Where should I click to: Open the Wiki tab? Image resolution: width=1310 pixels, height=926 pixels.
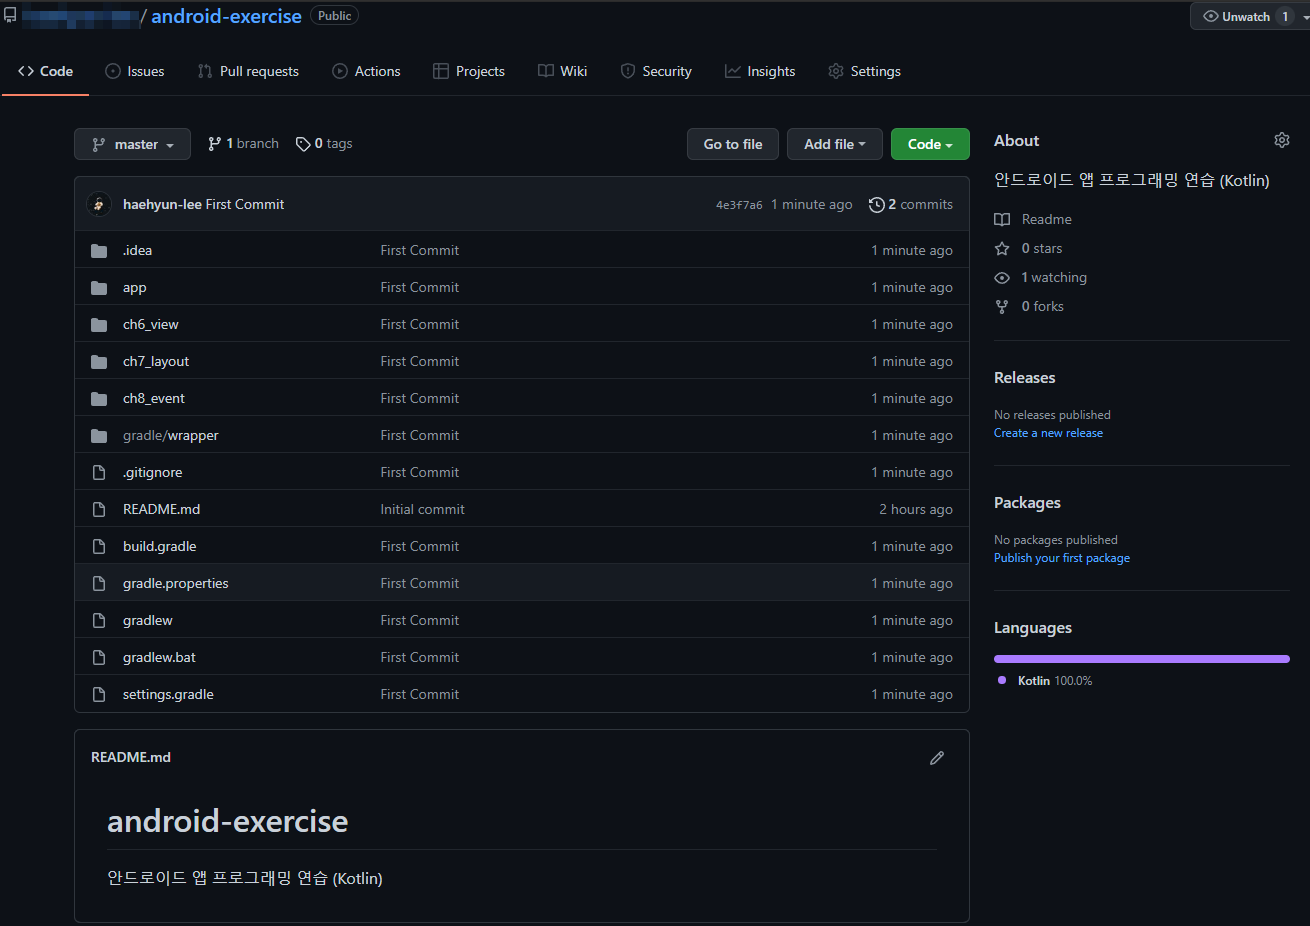(x=562, y=71)
